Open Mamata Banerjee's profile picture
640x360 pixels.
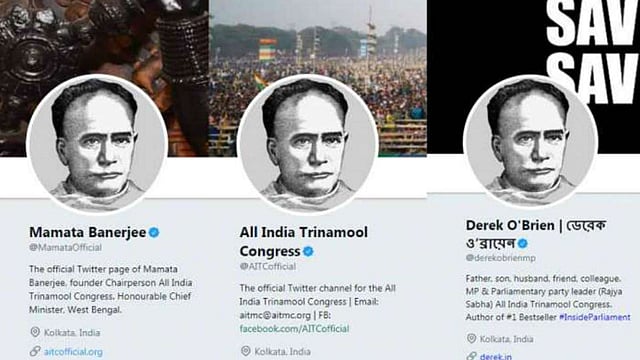tap(97, 144)
